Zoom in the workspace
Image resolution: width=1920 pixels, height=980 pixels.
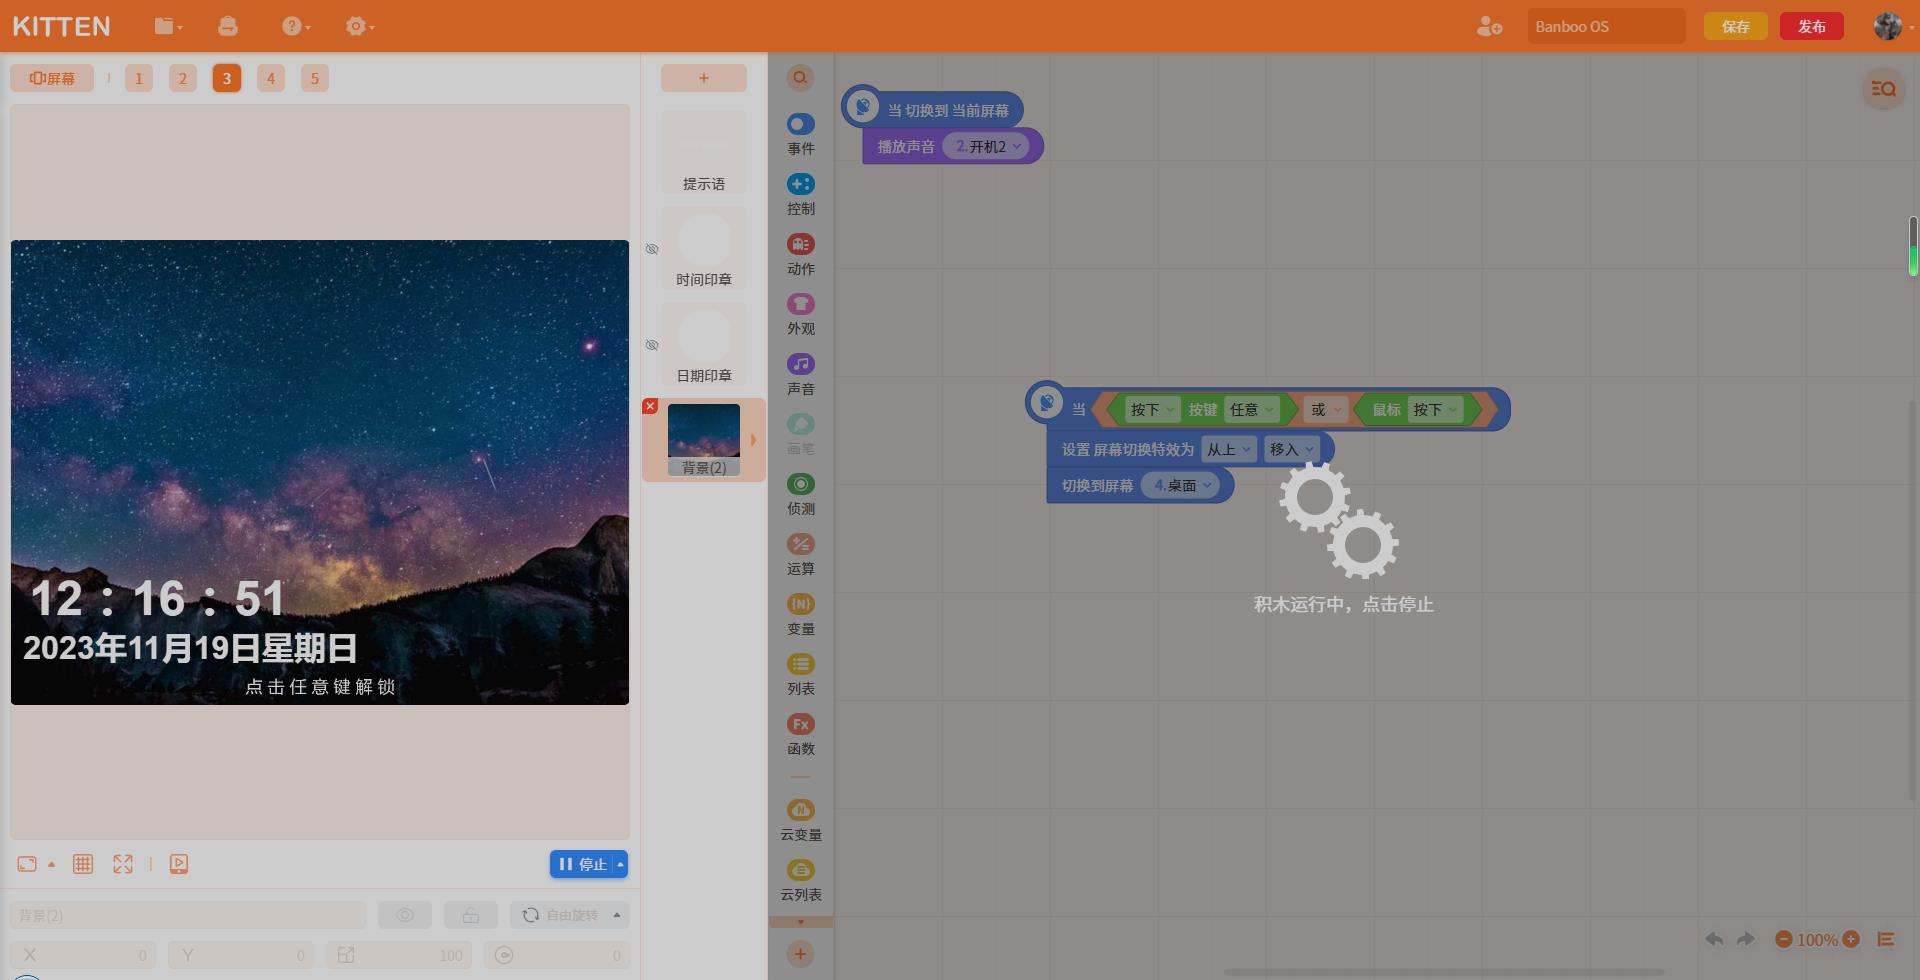pos(1851,939)
